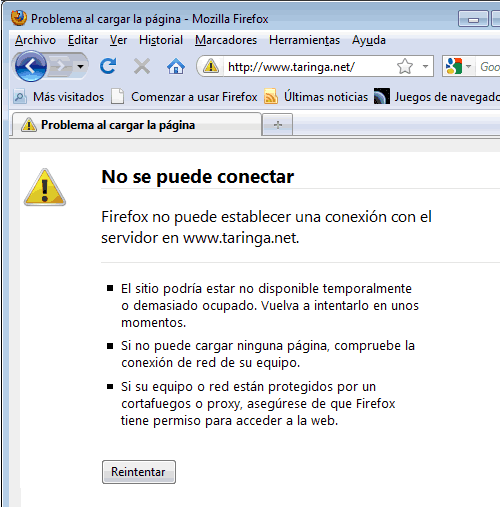Screen dimensions: 500x507
Task: Open the Últimas noticias feed bookmark
Action: point(316,97)
